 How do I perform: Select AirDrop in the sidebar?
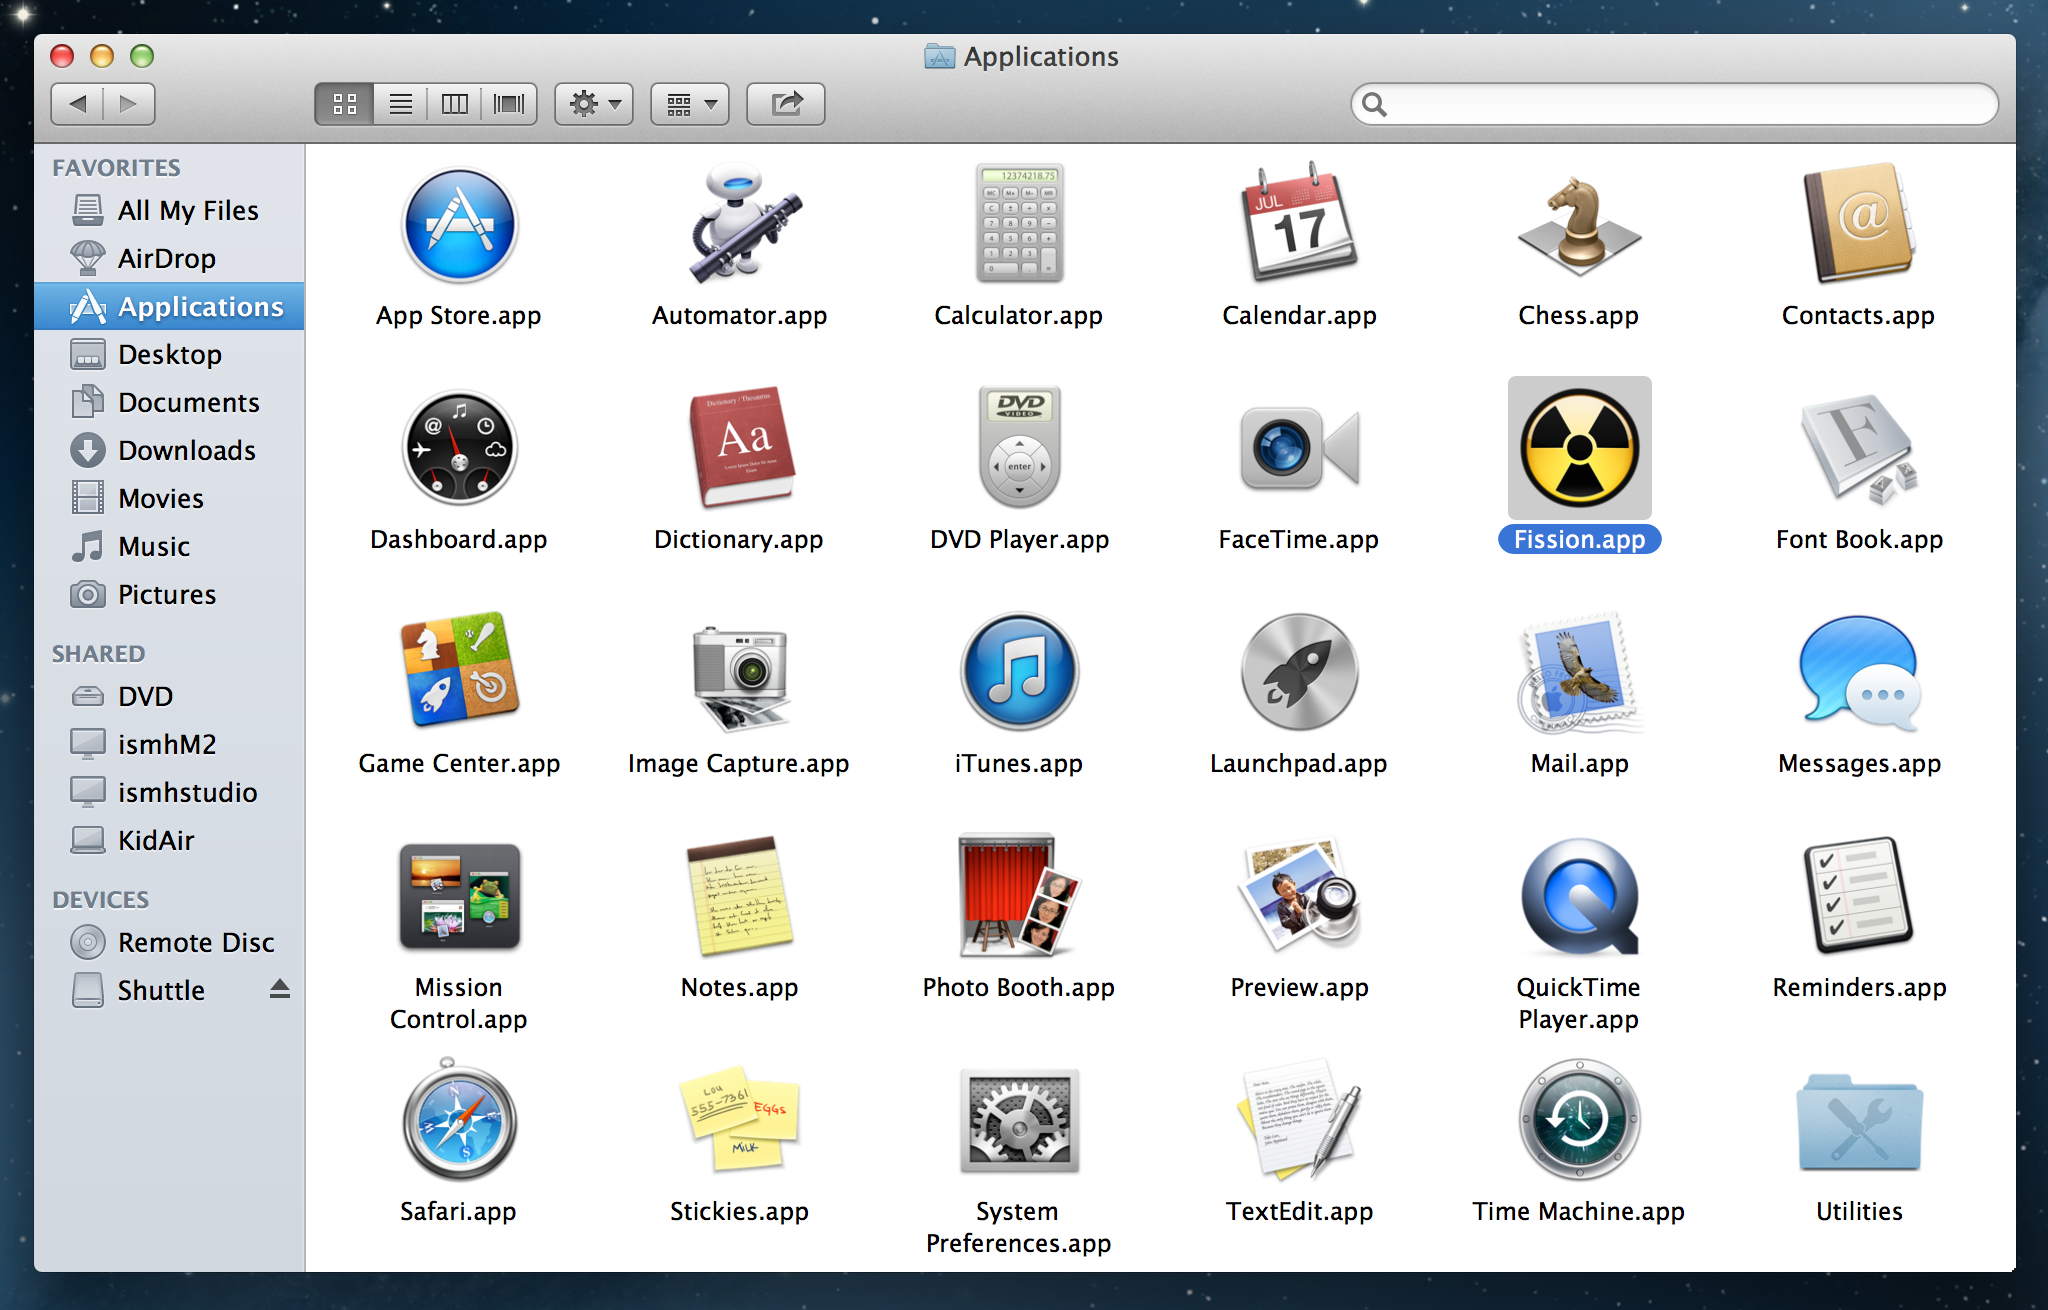point(169,258)
